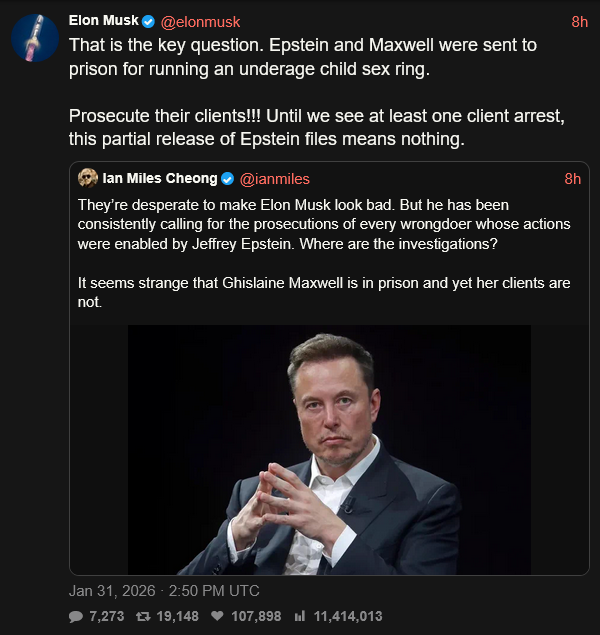This screenshot has height=635, width=600.
Task: Click the retweet arrows icon
Action: pyautogui.click(x=144, y=616)
